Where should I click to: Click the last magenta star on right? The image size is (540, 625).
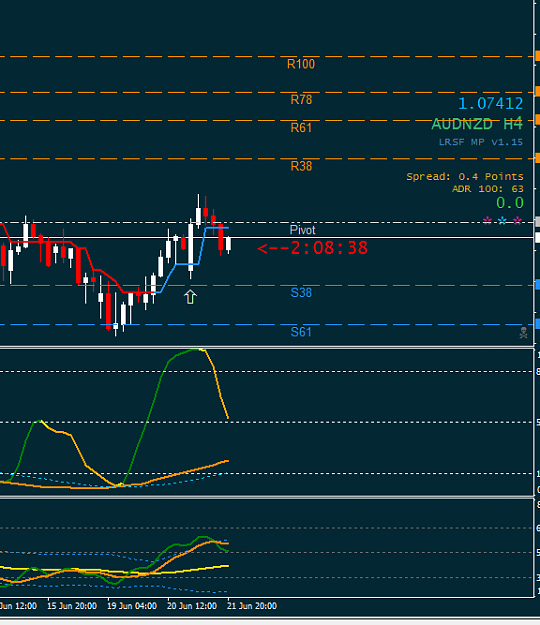click(517, 221)
